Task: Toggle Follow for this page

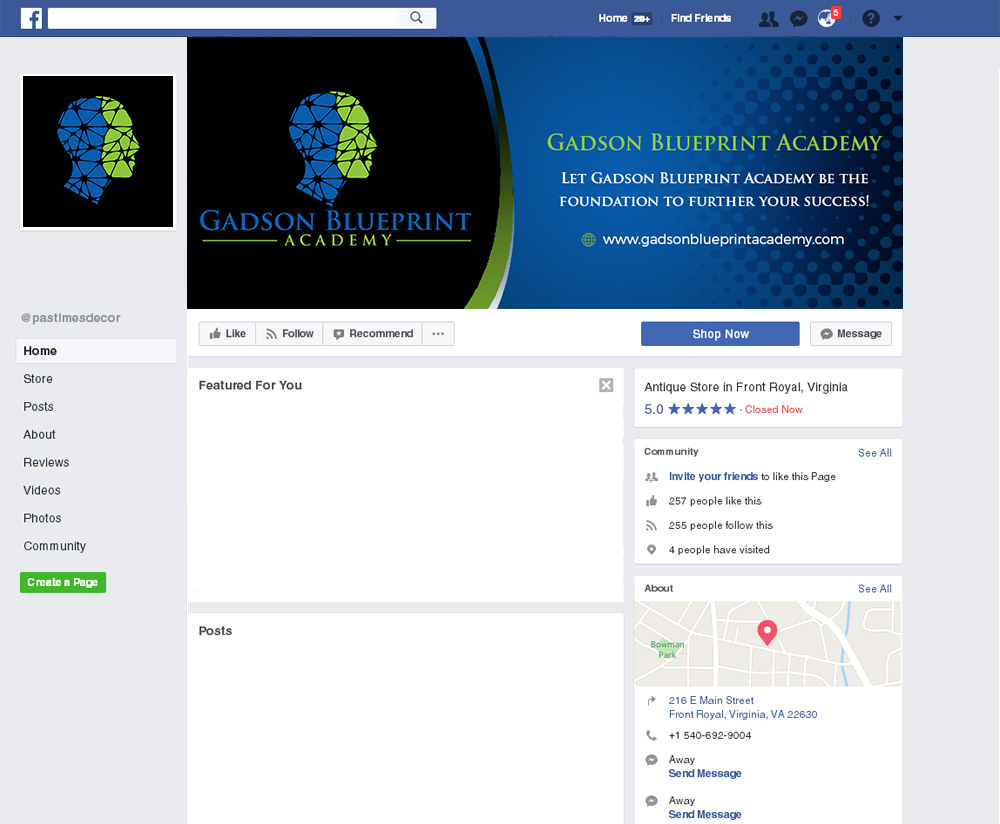Action: tap(289, 333)
